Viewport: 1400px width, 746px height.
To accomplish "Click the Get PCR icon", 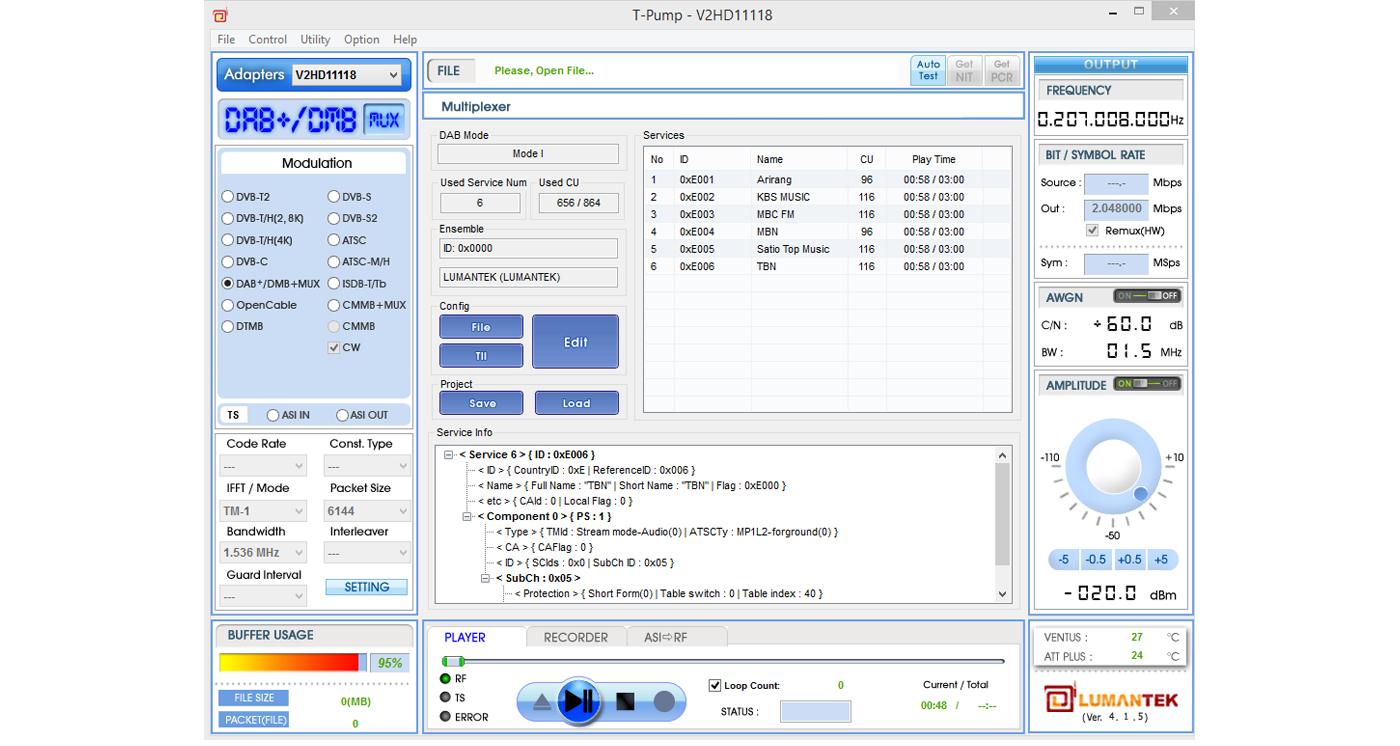I will [x=1001, y=71].
